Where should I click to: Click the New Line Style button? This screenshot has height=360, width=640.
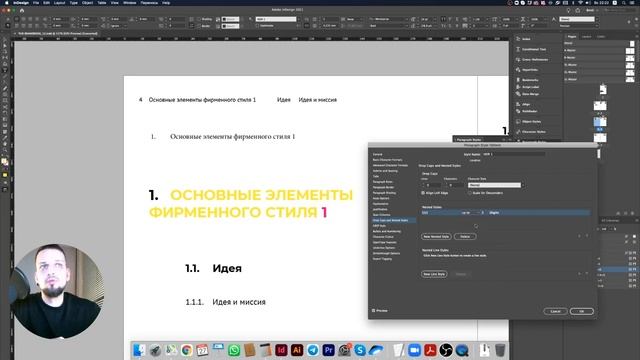434,274
